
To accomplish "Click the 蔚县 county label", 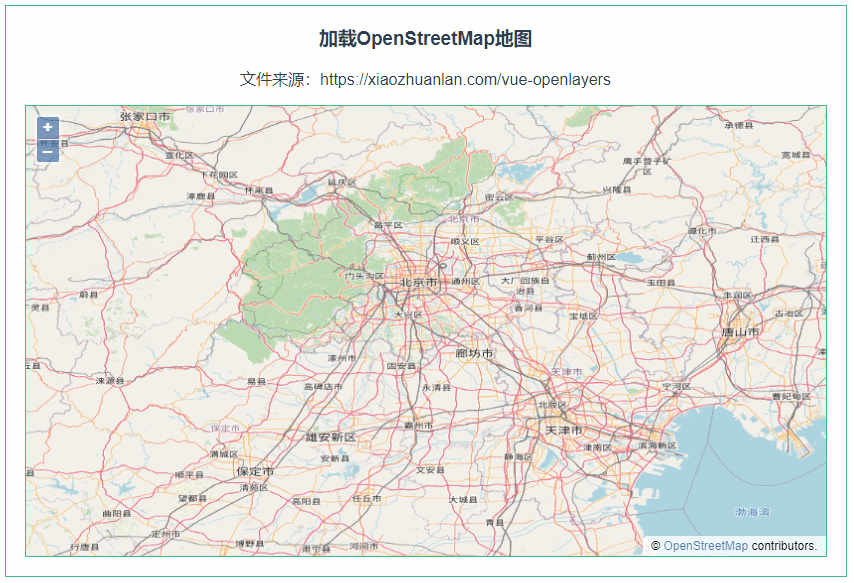I will pos(88,294).
